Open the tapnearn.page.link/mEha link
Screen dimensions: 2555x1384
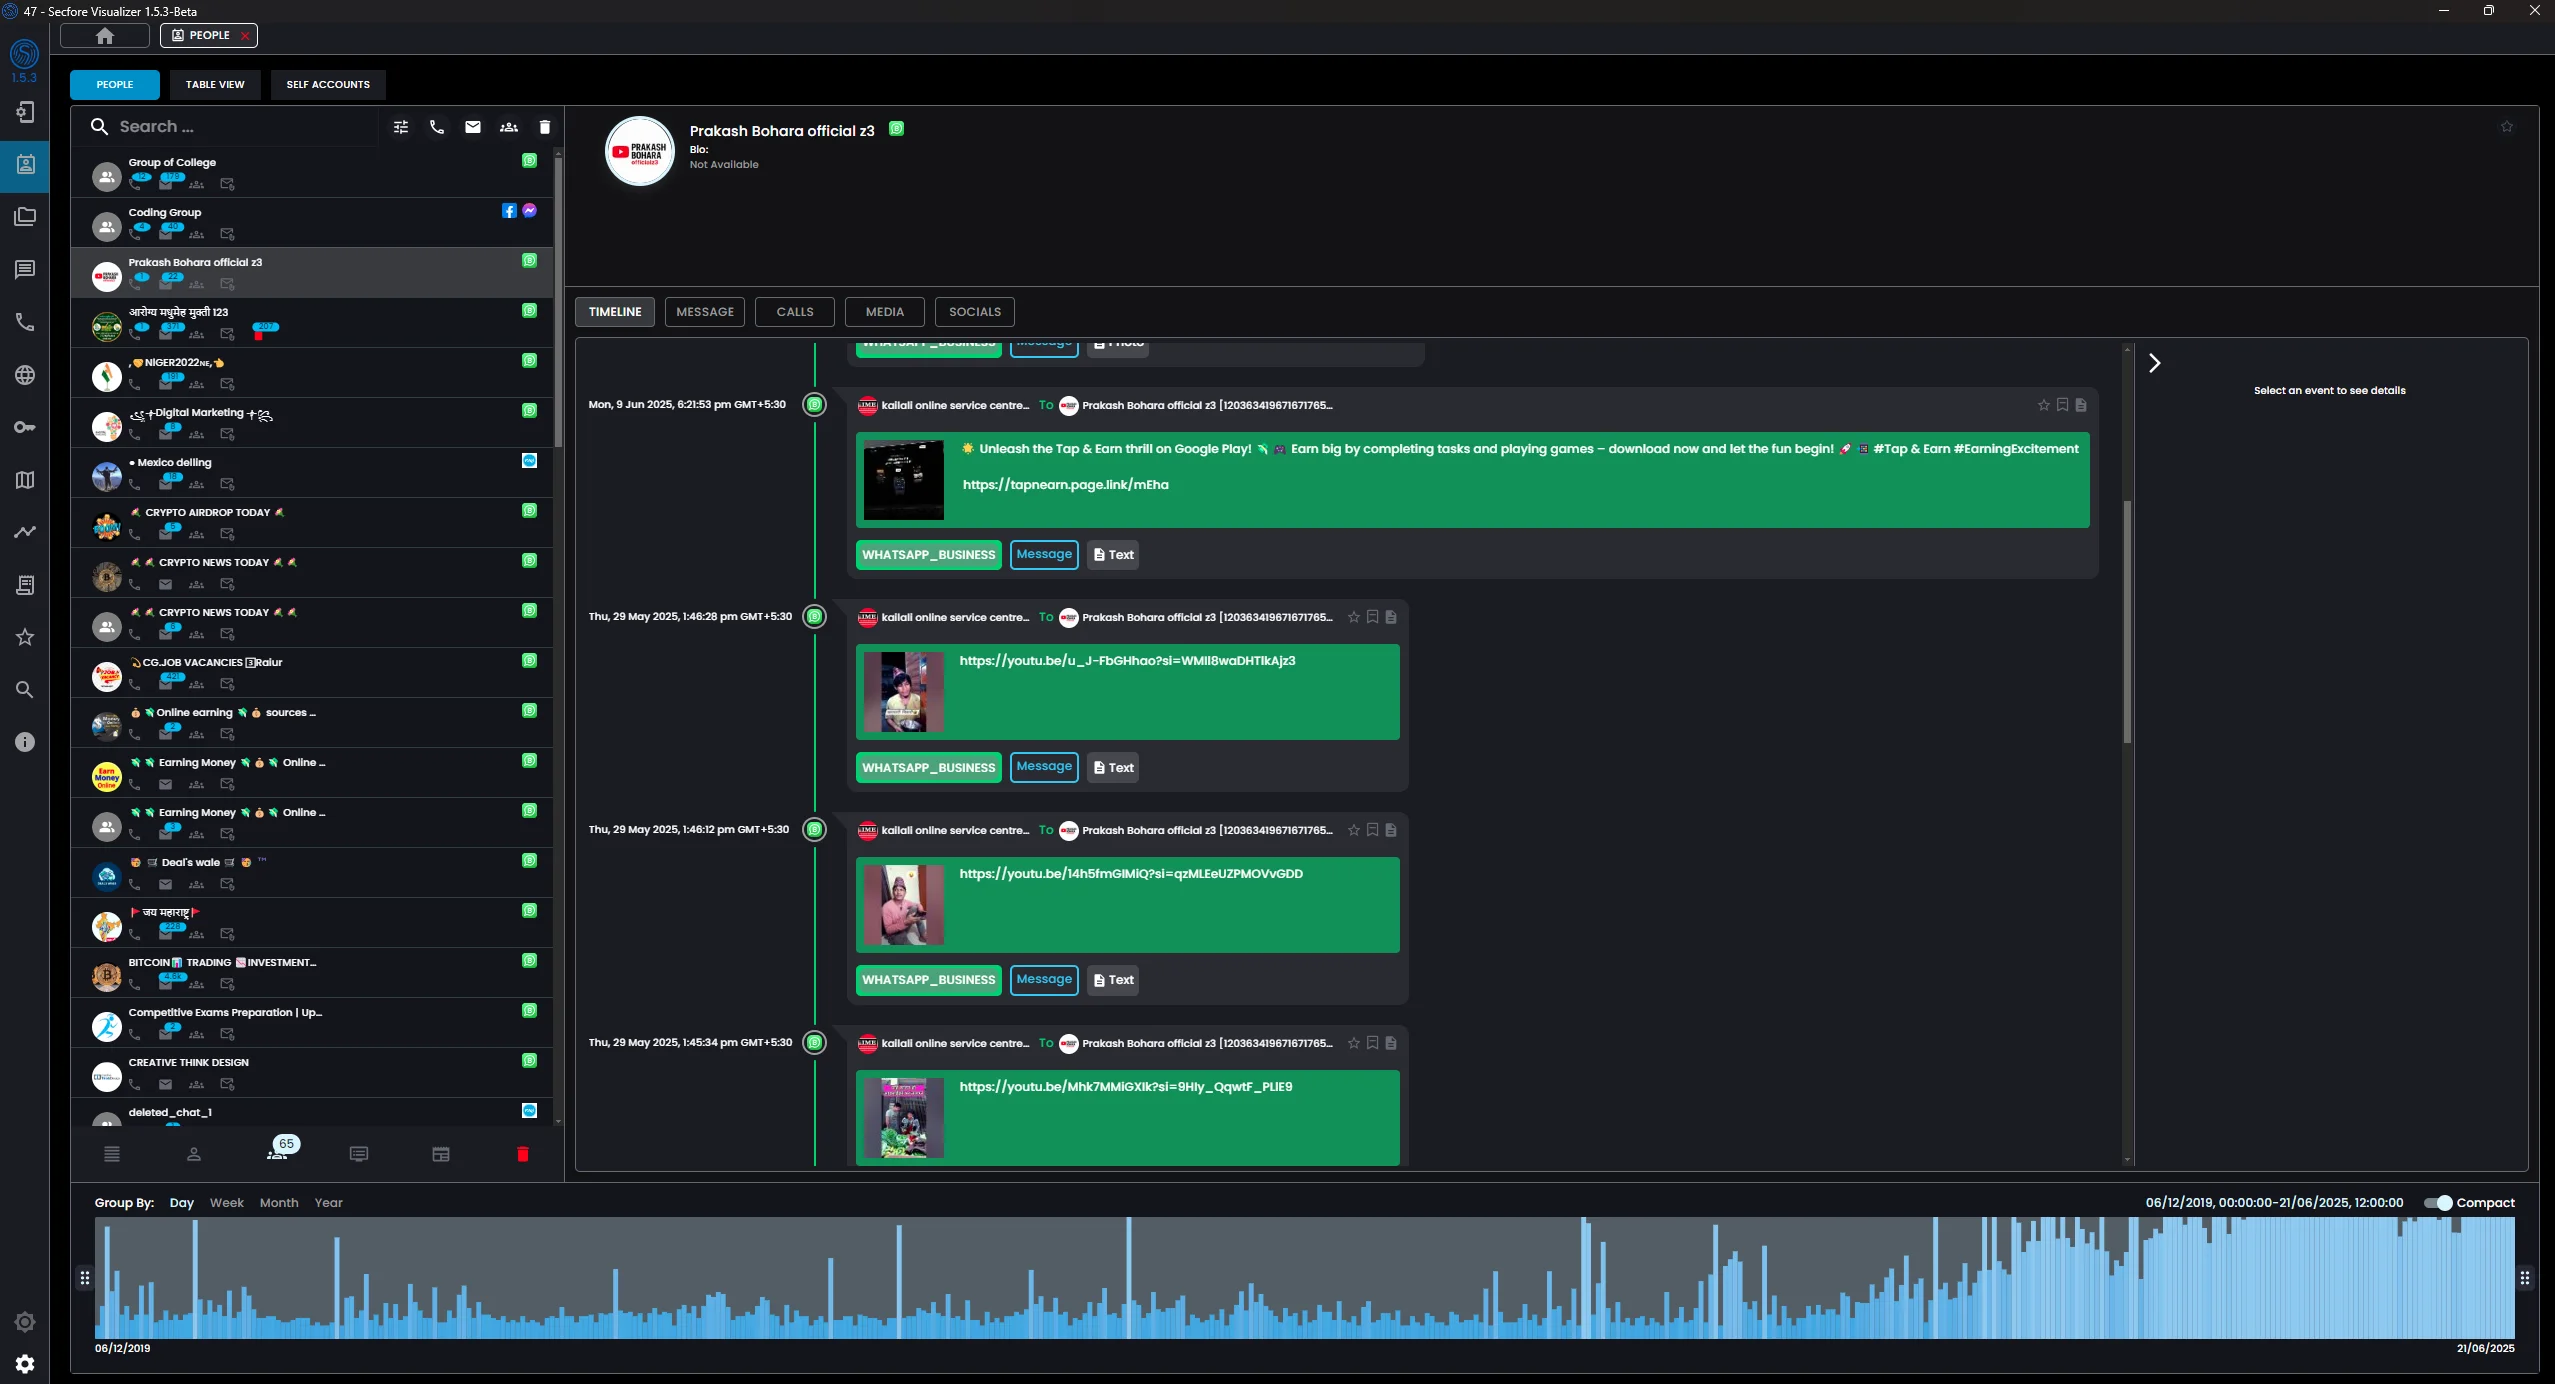1065,485
